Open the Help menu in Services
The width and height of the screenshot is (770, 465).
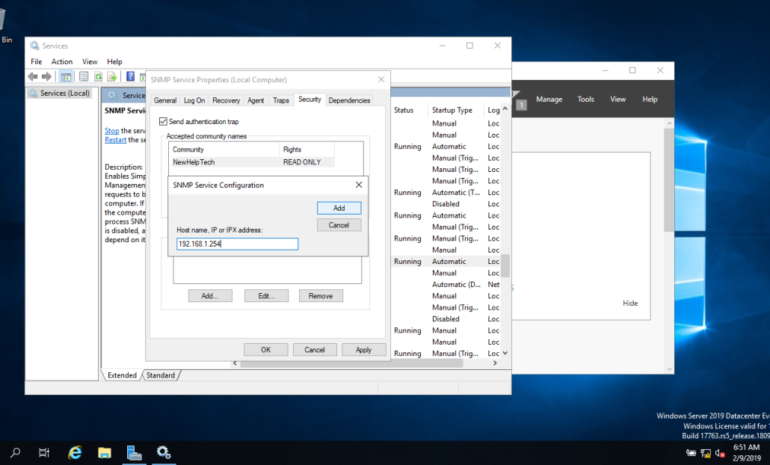tap(114, 61)
